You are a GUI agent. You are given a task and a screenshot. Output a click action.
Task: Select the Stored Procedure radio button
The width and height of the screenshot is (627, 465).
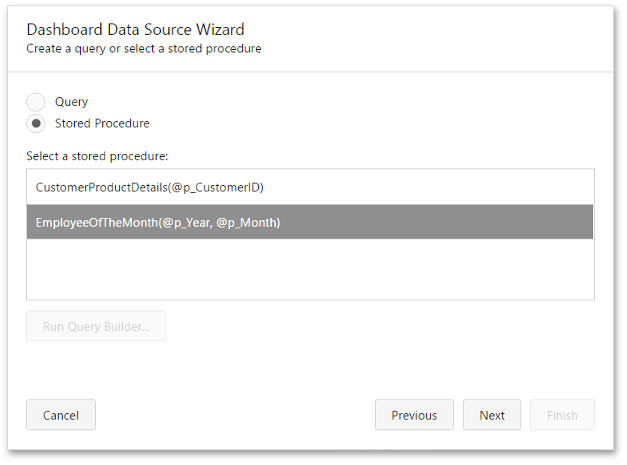36,124
